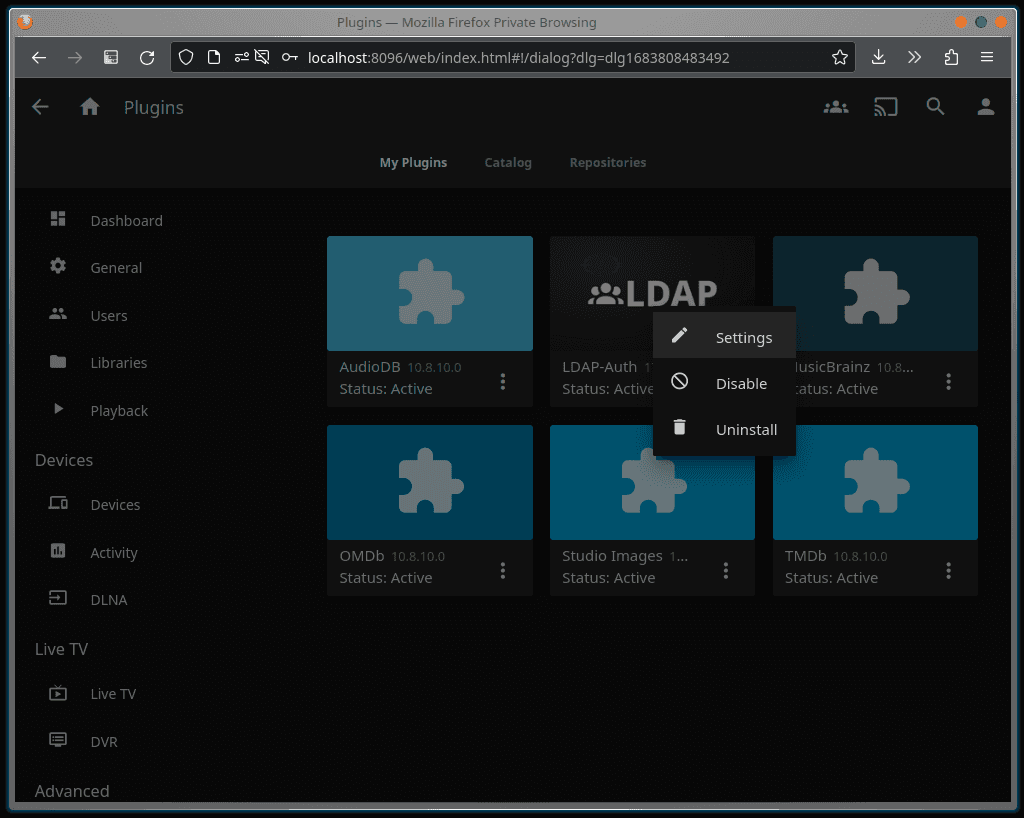The width and height of the screenshot is (1024, 818).
Task: Click the Home icon in Jellyfin header
Action: pos(90,107)
